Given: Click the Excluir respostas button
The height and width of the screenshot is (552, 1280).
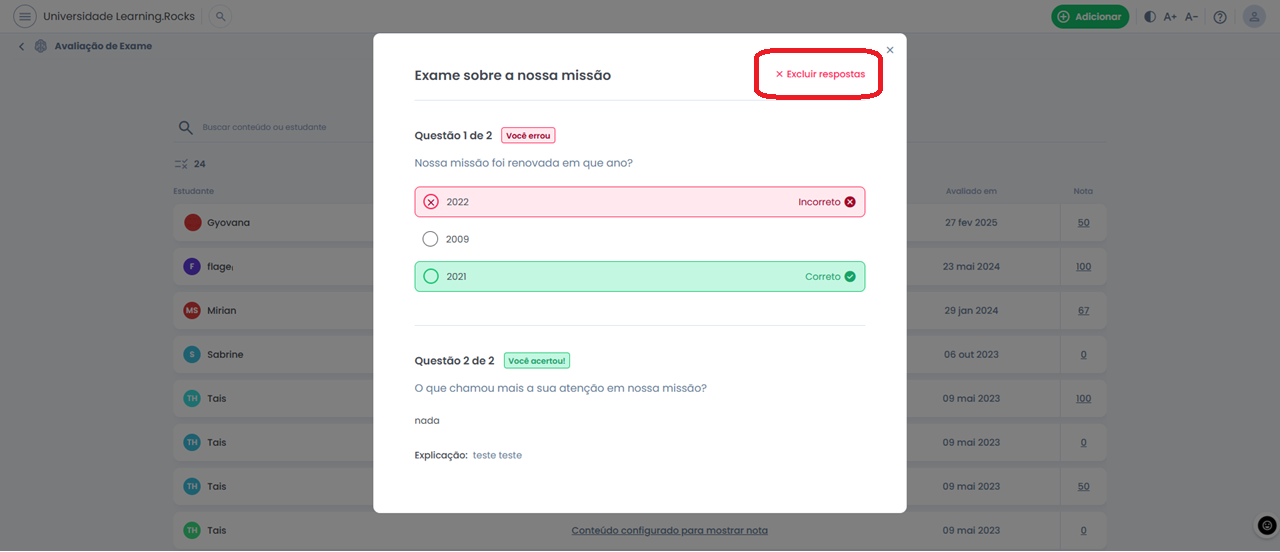Looking at the screenshot, I should point(820,74).
